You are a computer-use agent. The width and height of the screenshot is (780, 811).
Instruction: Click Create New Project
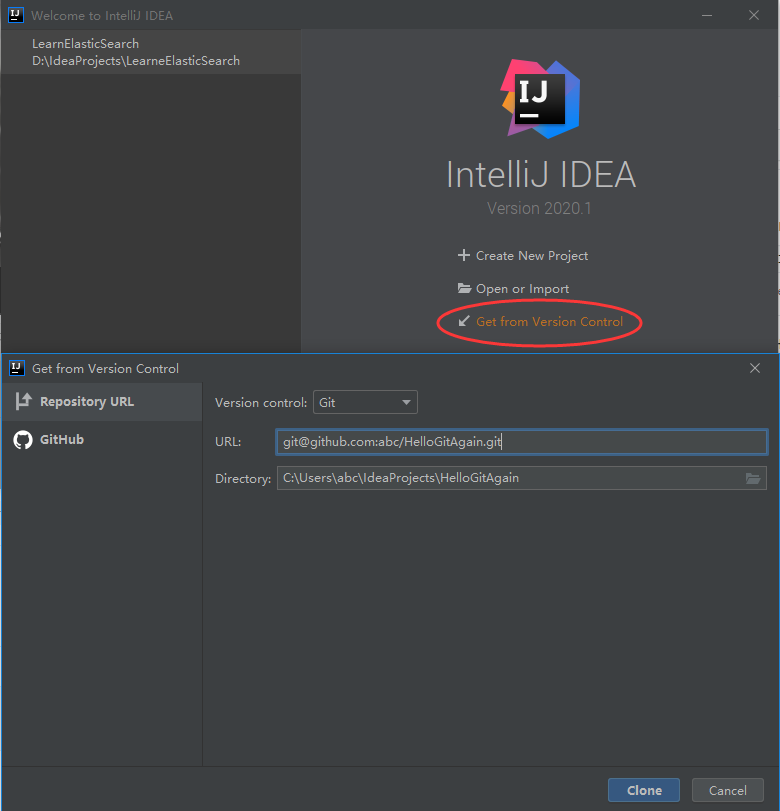(531, 256)
